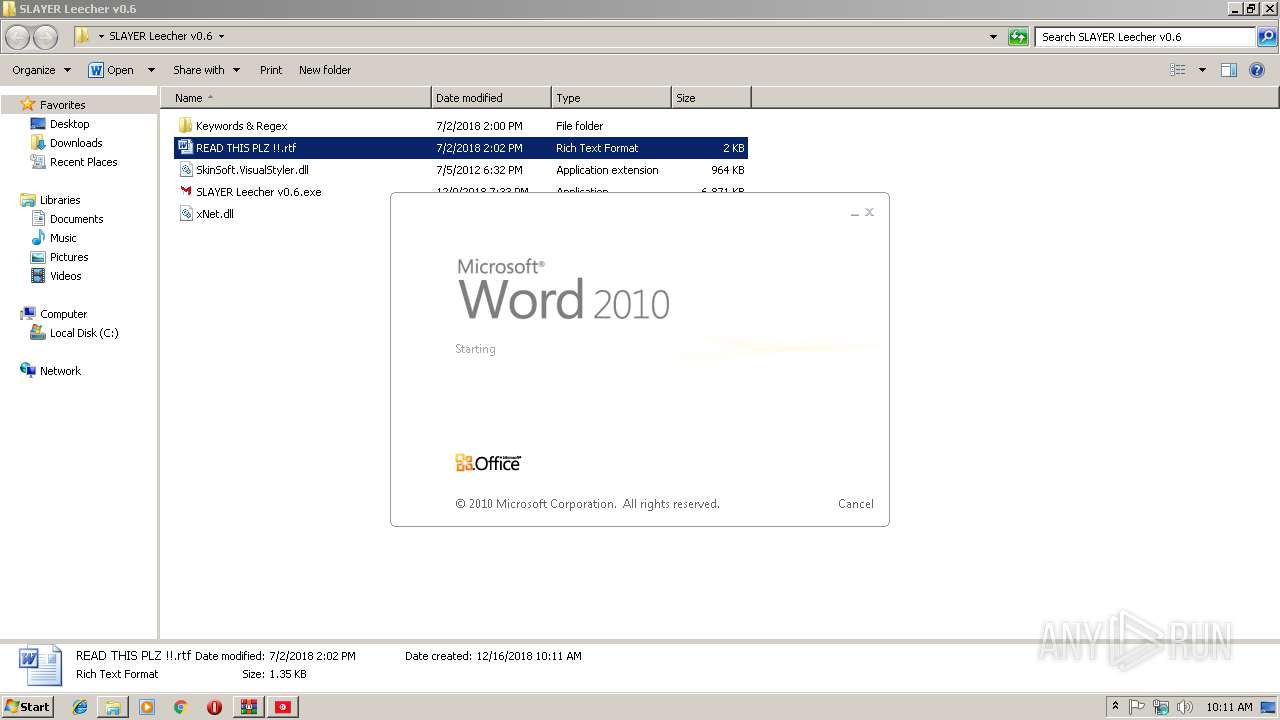Create a New folder
The width and height of the screenshot is (1280, 720).
click(325, 70)
